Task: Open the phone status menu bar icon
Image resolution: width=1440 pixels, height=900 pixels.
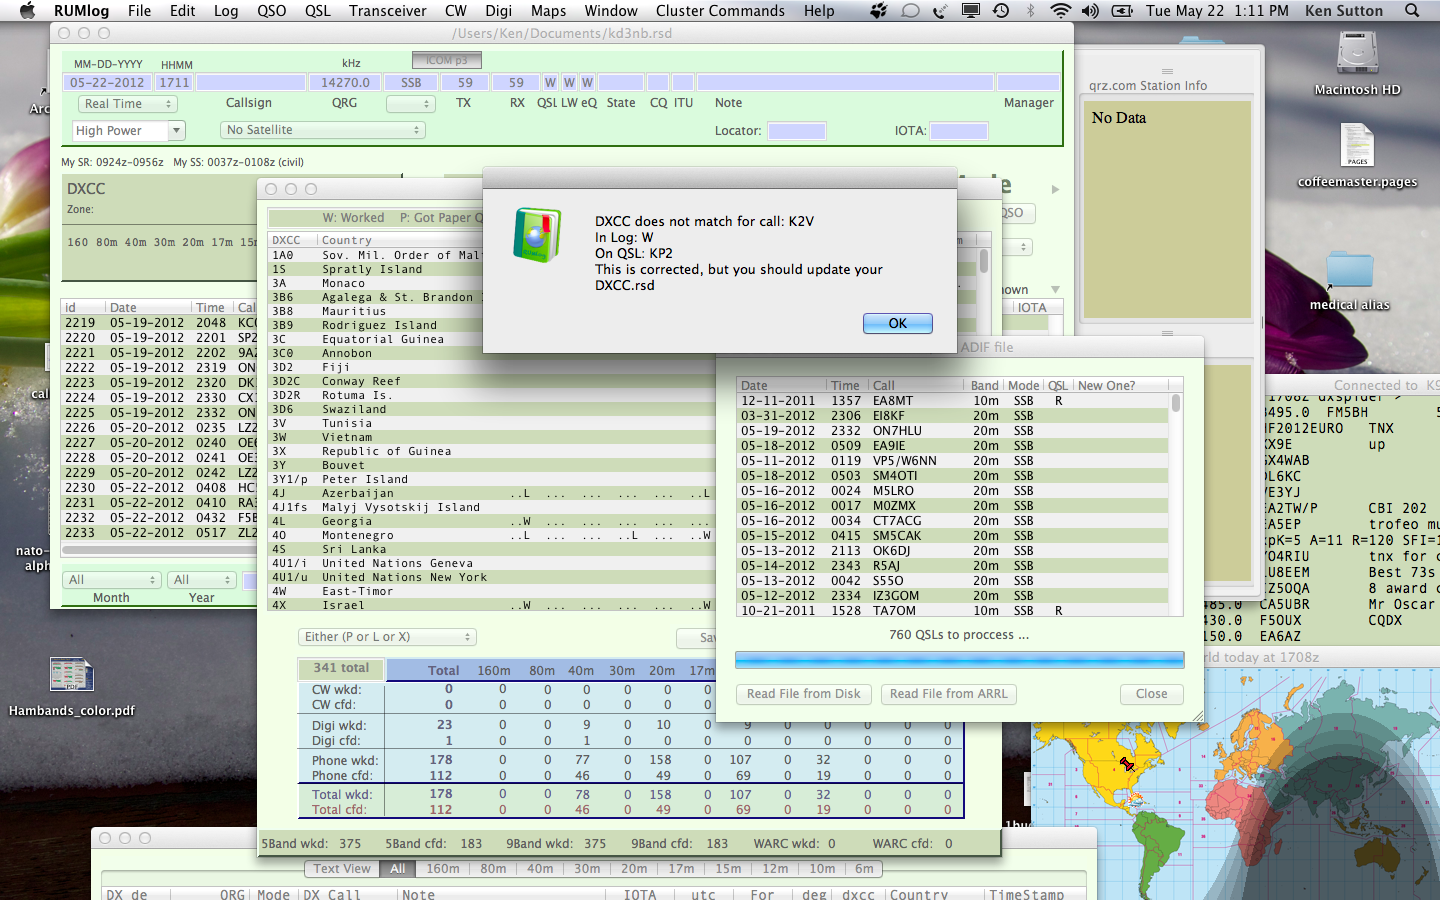Action: point(940,10)
